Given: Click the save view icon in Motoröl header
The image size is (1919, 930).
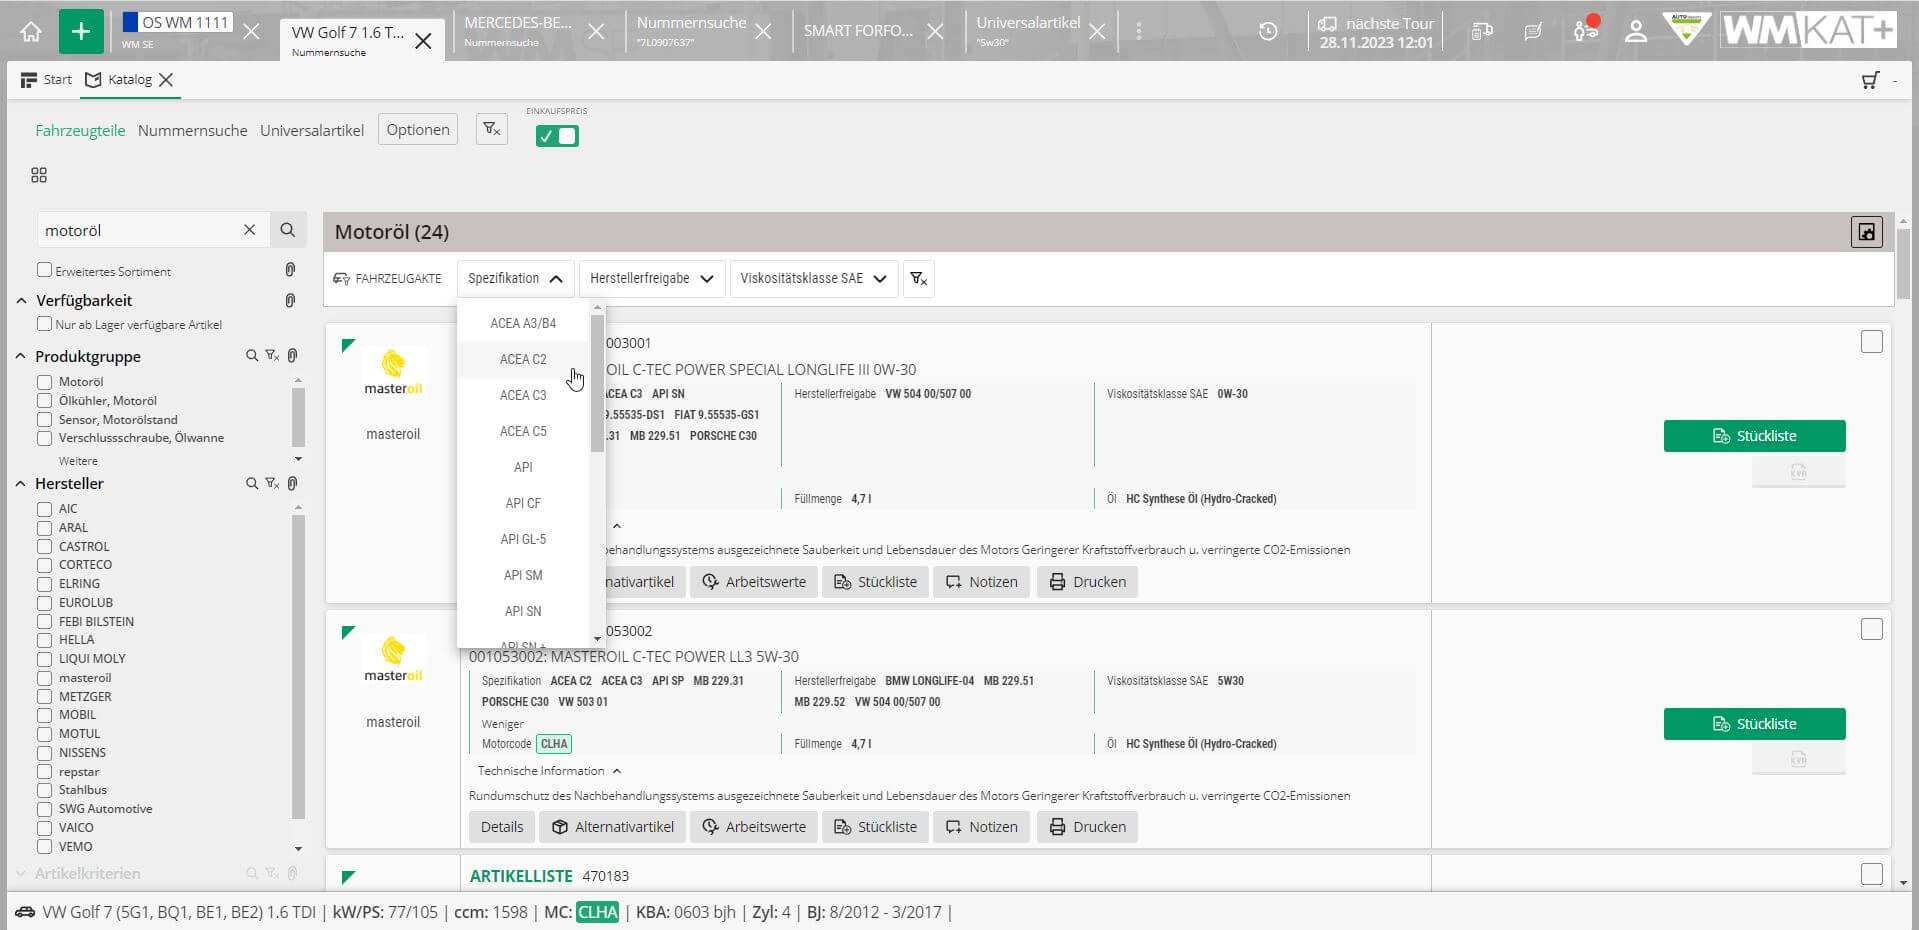Looking at the screenshot, I should [1866, 232].
